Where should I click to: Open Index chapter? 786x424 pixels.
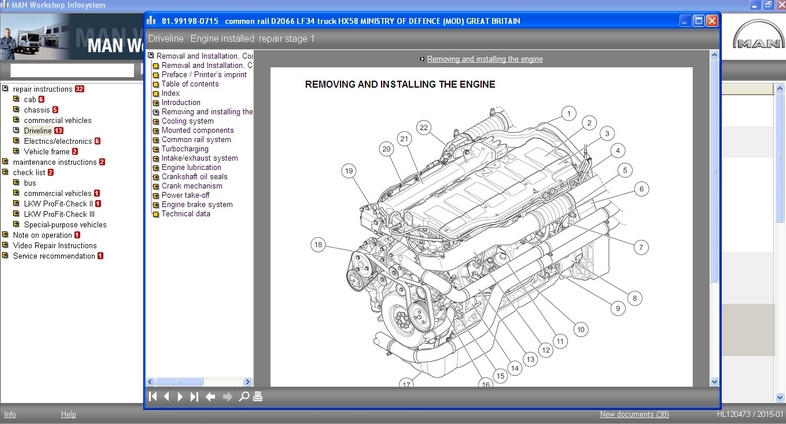[x=170, y=93]
